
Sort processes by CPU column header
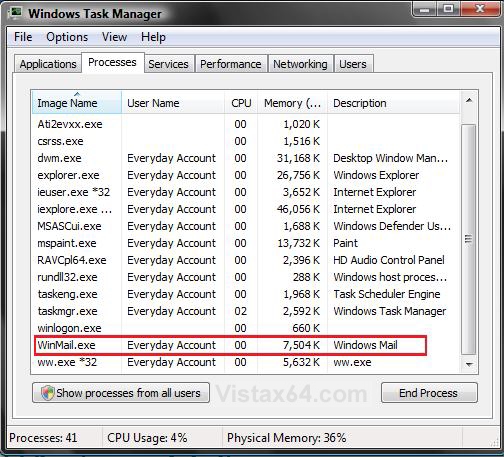pos(241,103)
